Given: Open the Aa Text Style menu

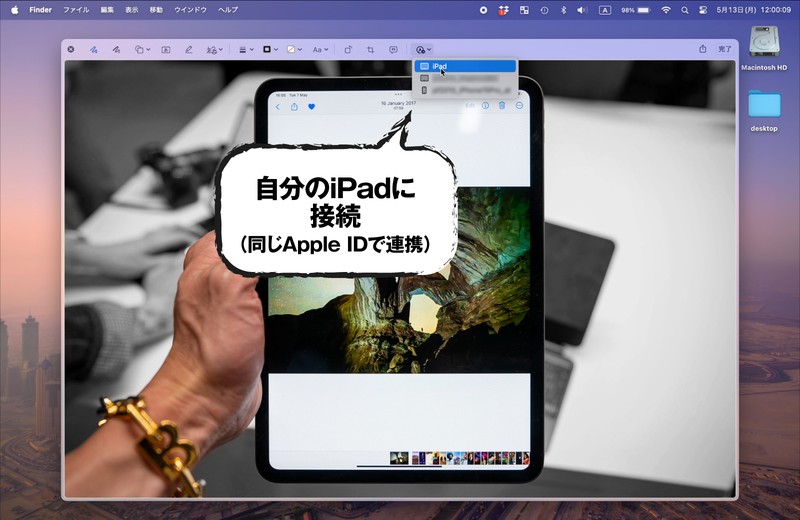Looking at the screenshot, I should 320,49.
